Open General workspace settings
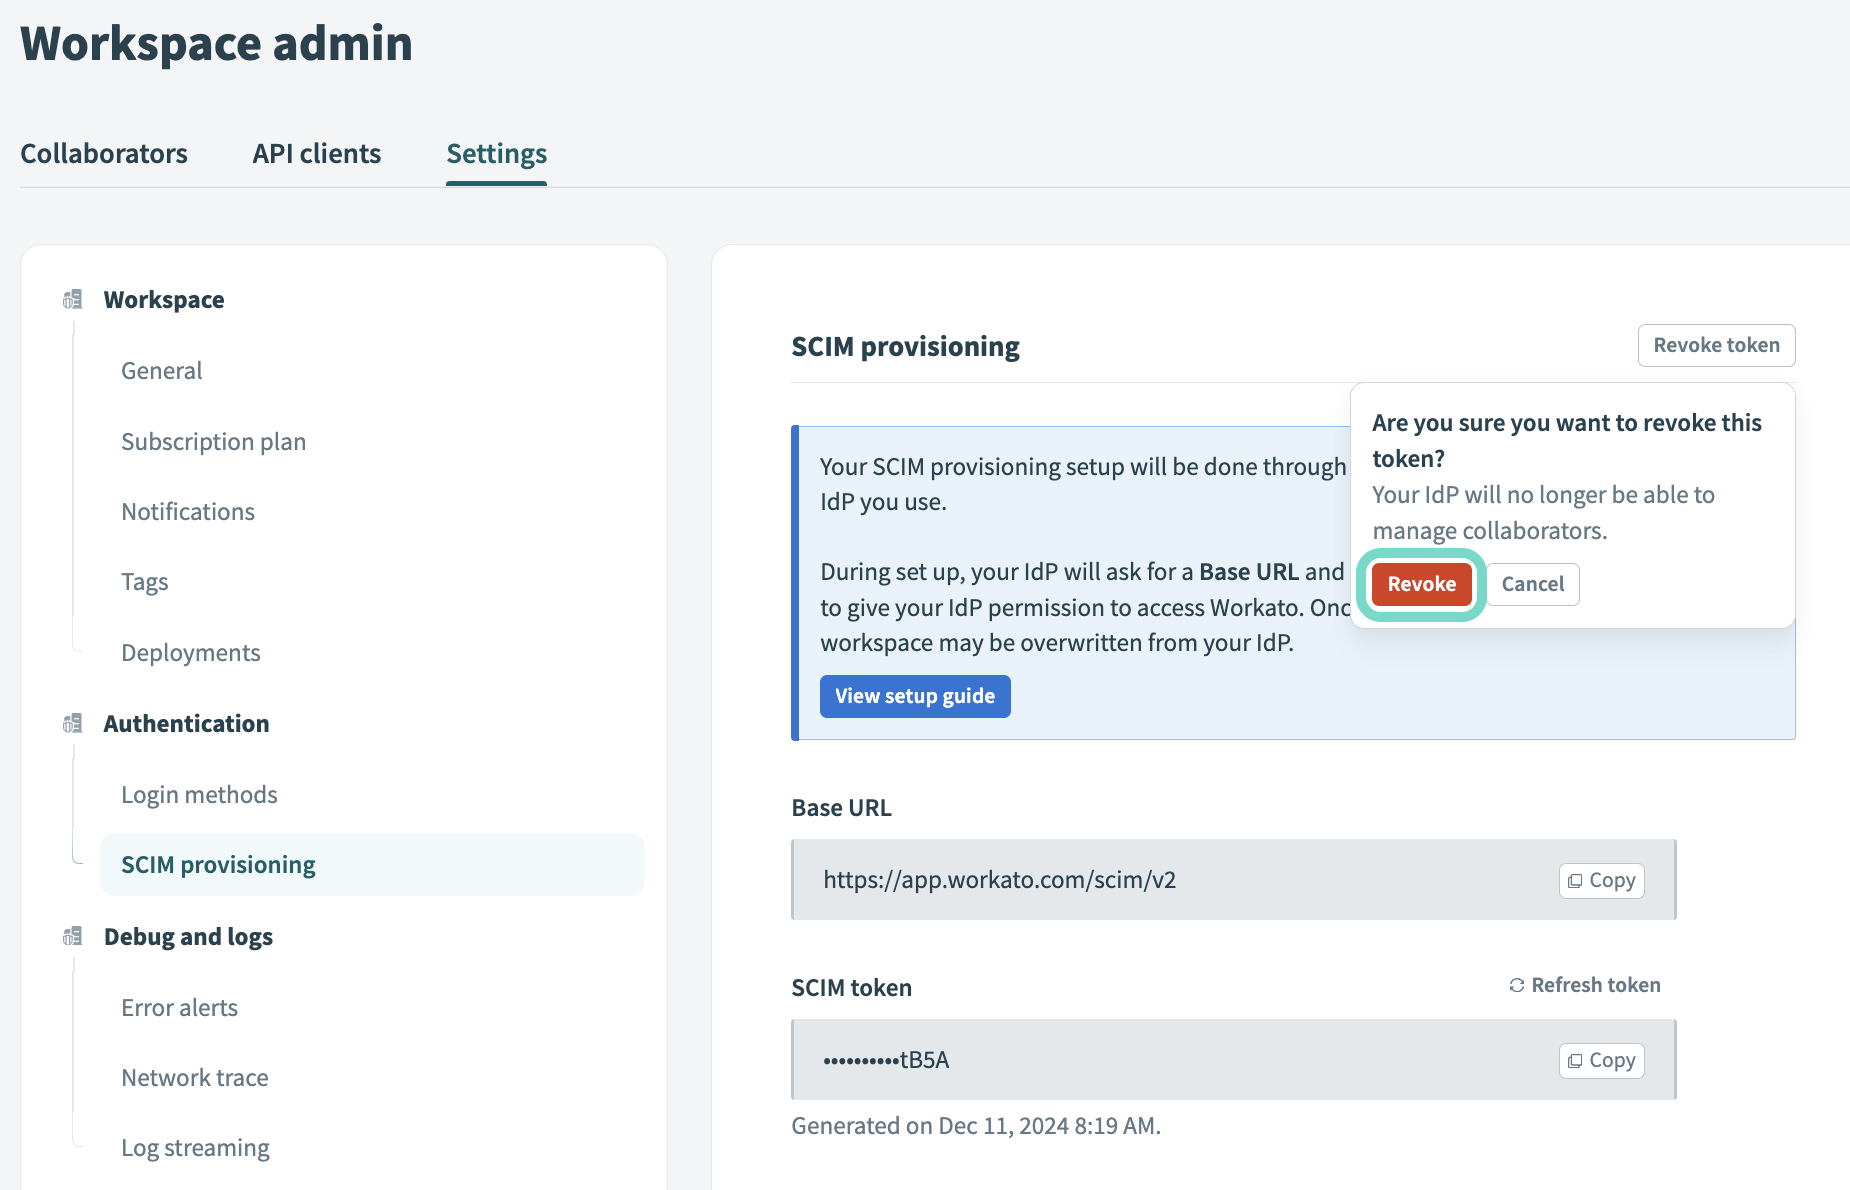This screenshot has height=1190, width=1850. (x=161, y=371)
